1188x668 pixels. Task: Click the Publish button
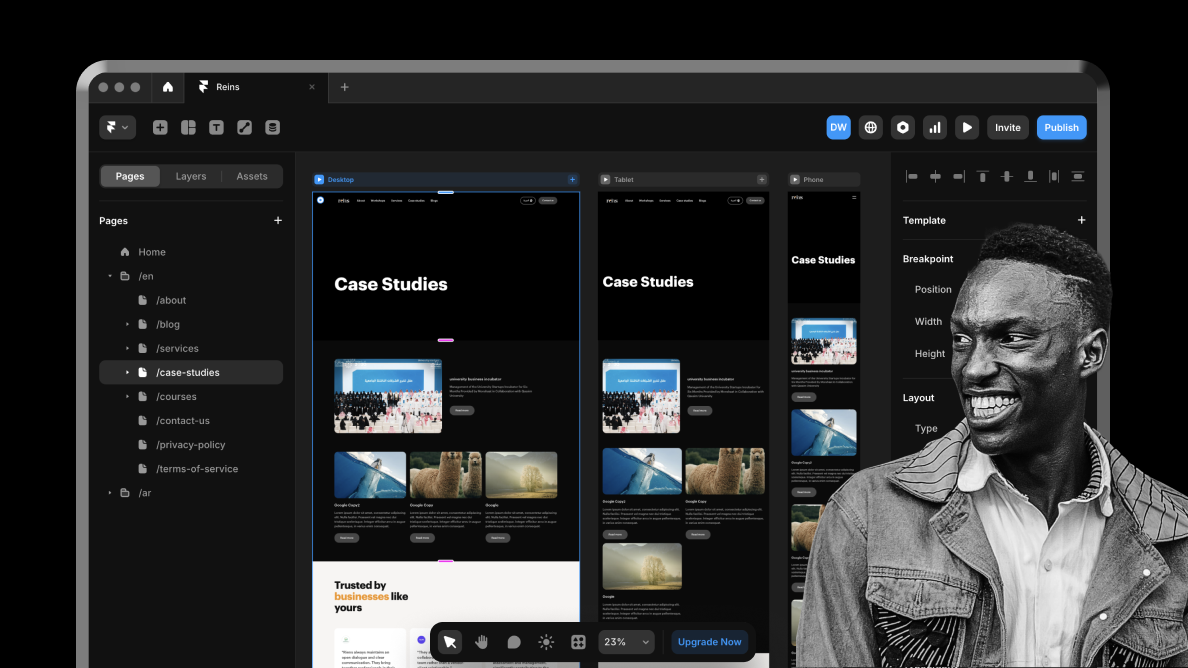click(x=1061, y=128)
